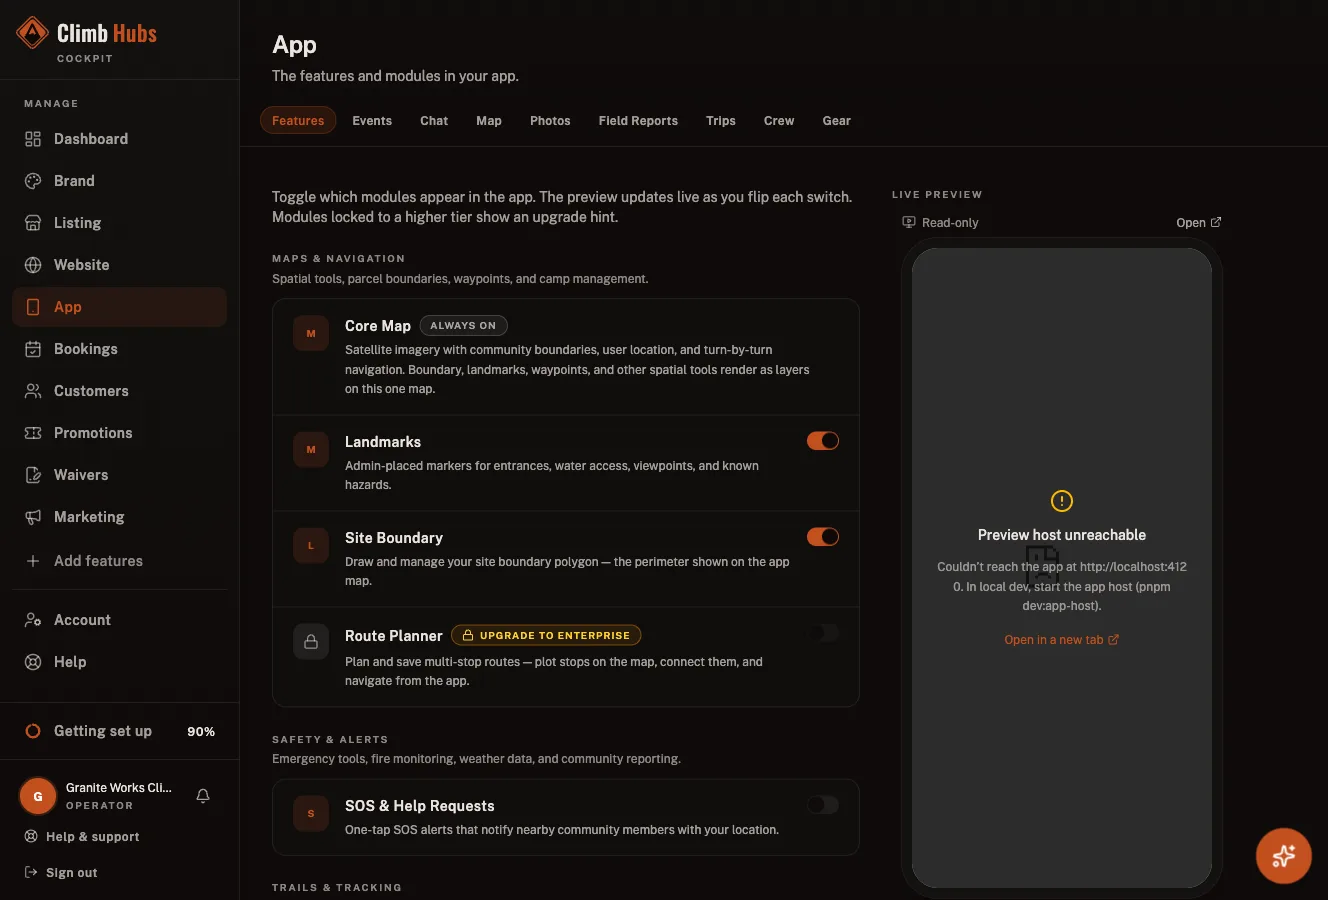Select the Gear tab
The image size is (1328, 900).
point(837,121)
